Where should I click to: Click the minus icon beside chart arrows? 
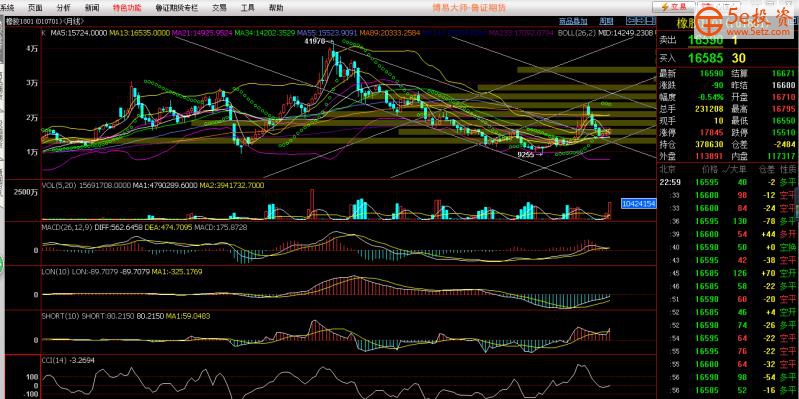point(649,20)
